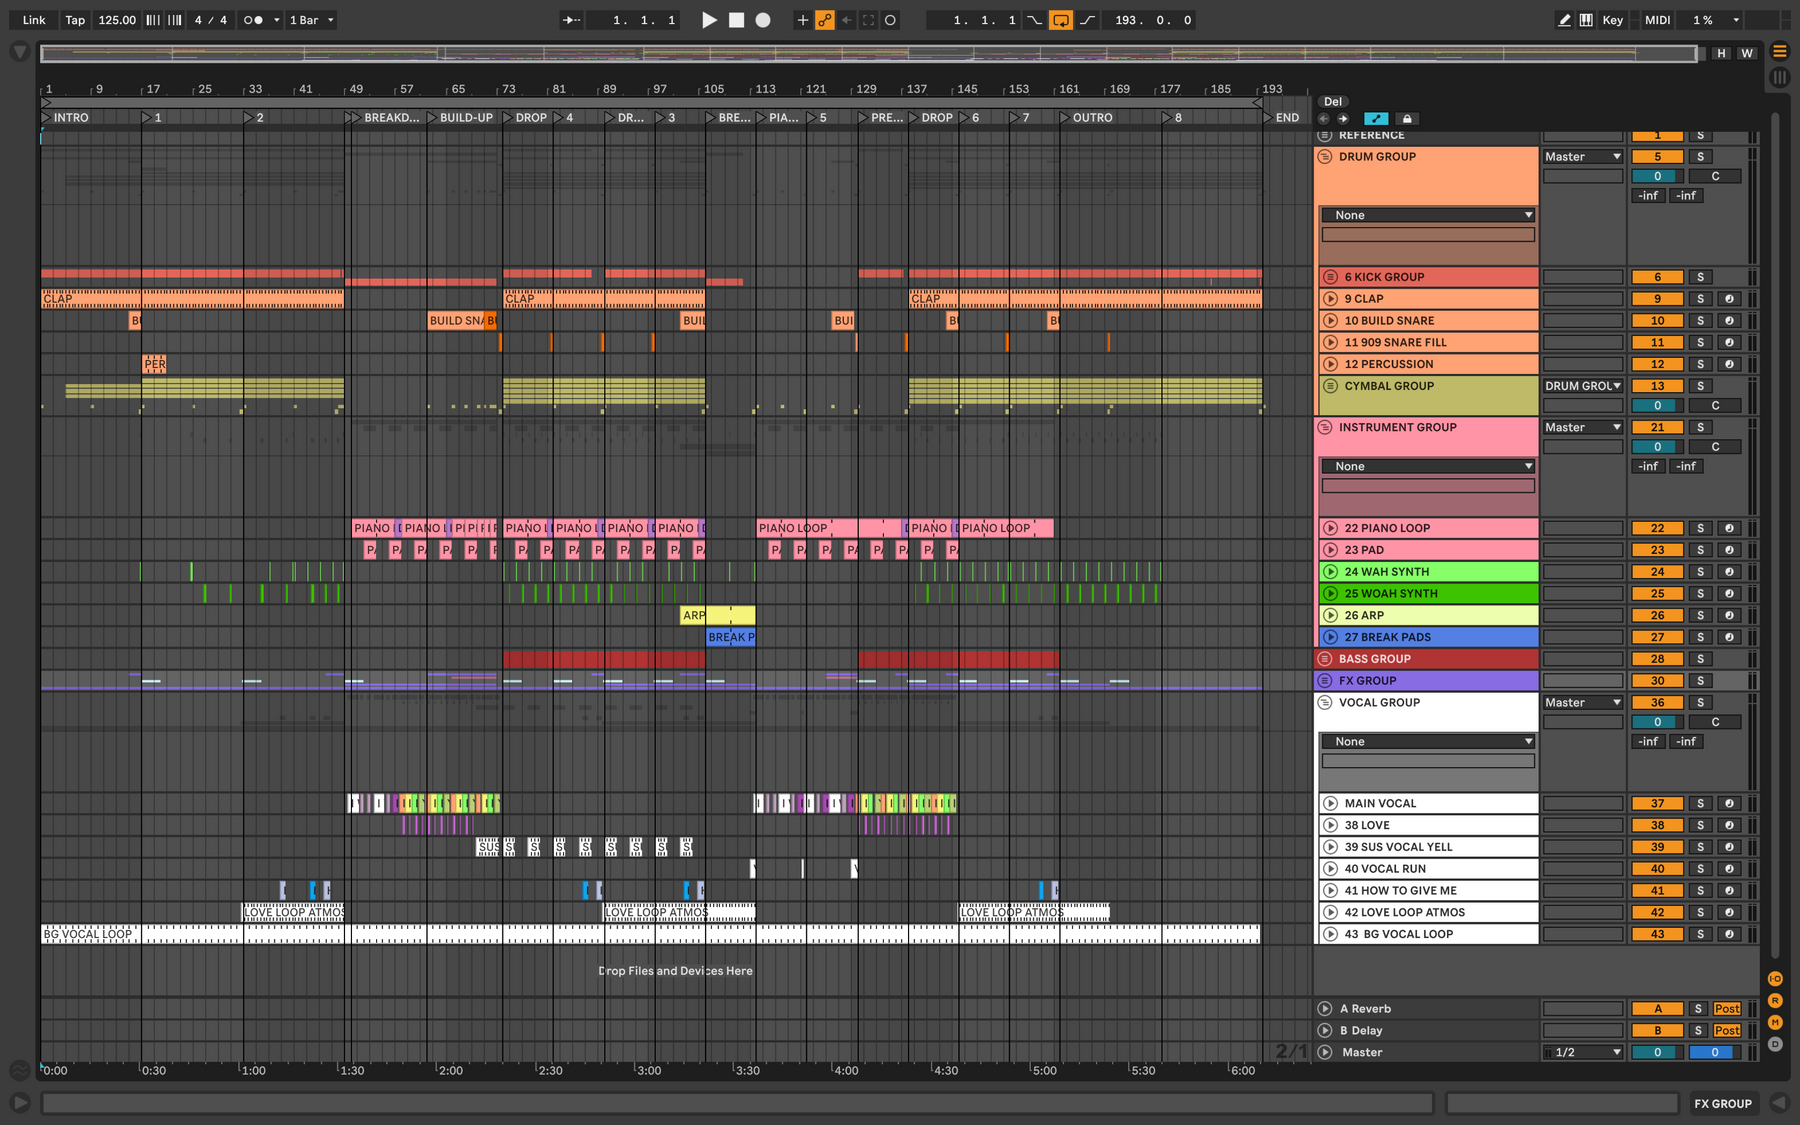Click B Delay return track arrow icon
Viewport: 1800px width, 1125px height.
point(1325,1031)
